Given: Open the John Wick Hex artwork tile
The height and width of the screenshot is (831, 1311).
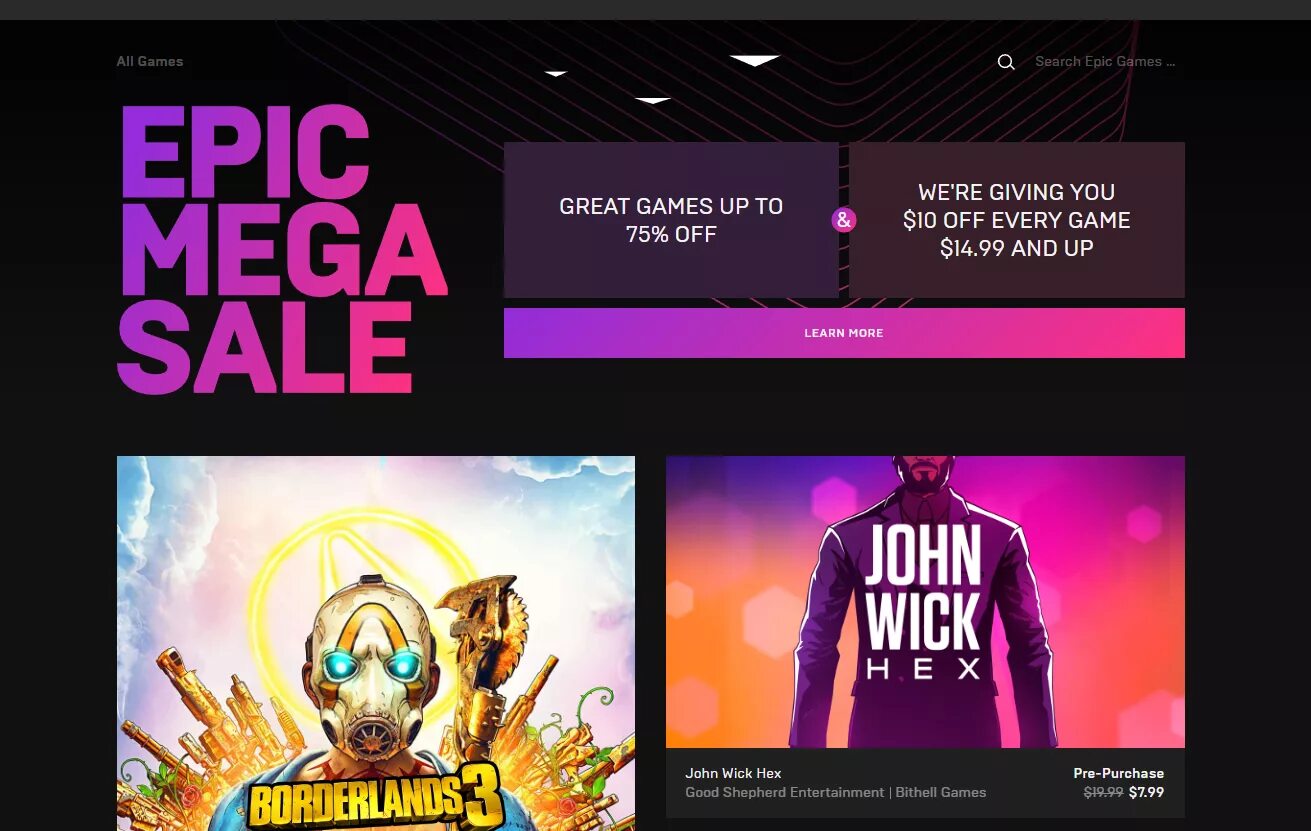Looking at the screenshot, I should 925,602.
